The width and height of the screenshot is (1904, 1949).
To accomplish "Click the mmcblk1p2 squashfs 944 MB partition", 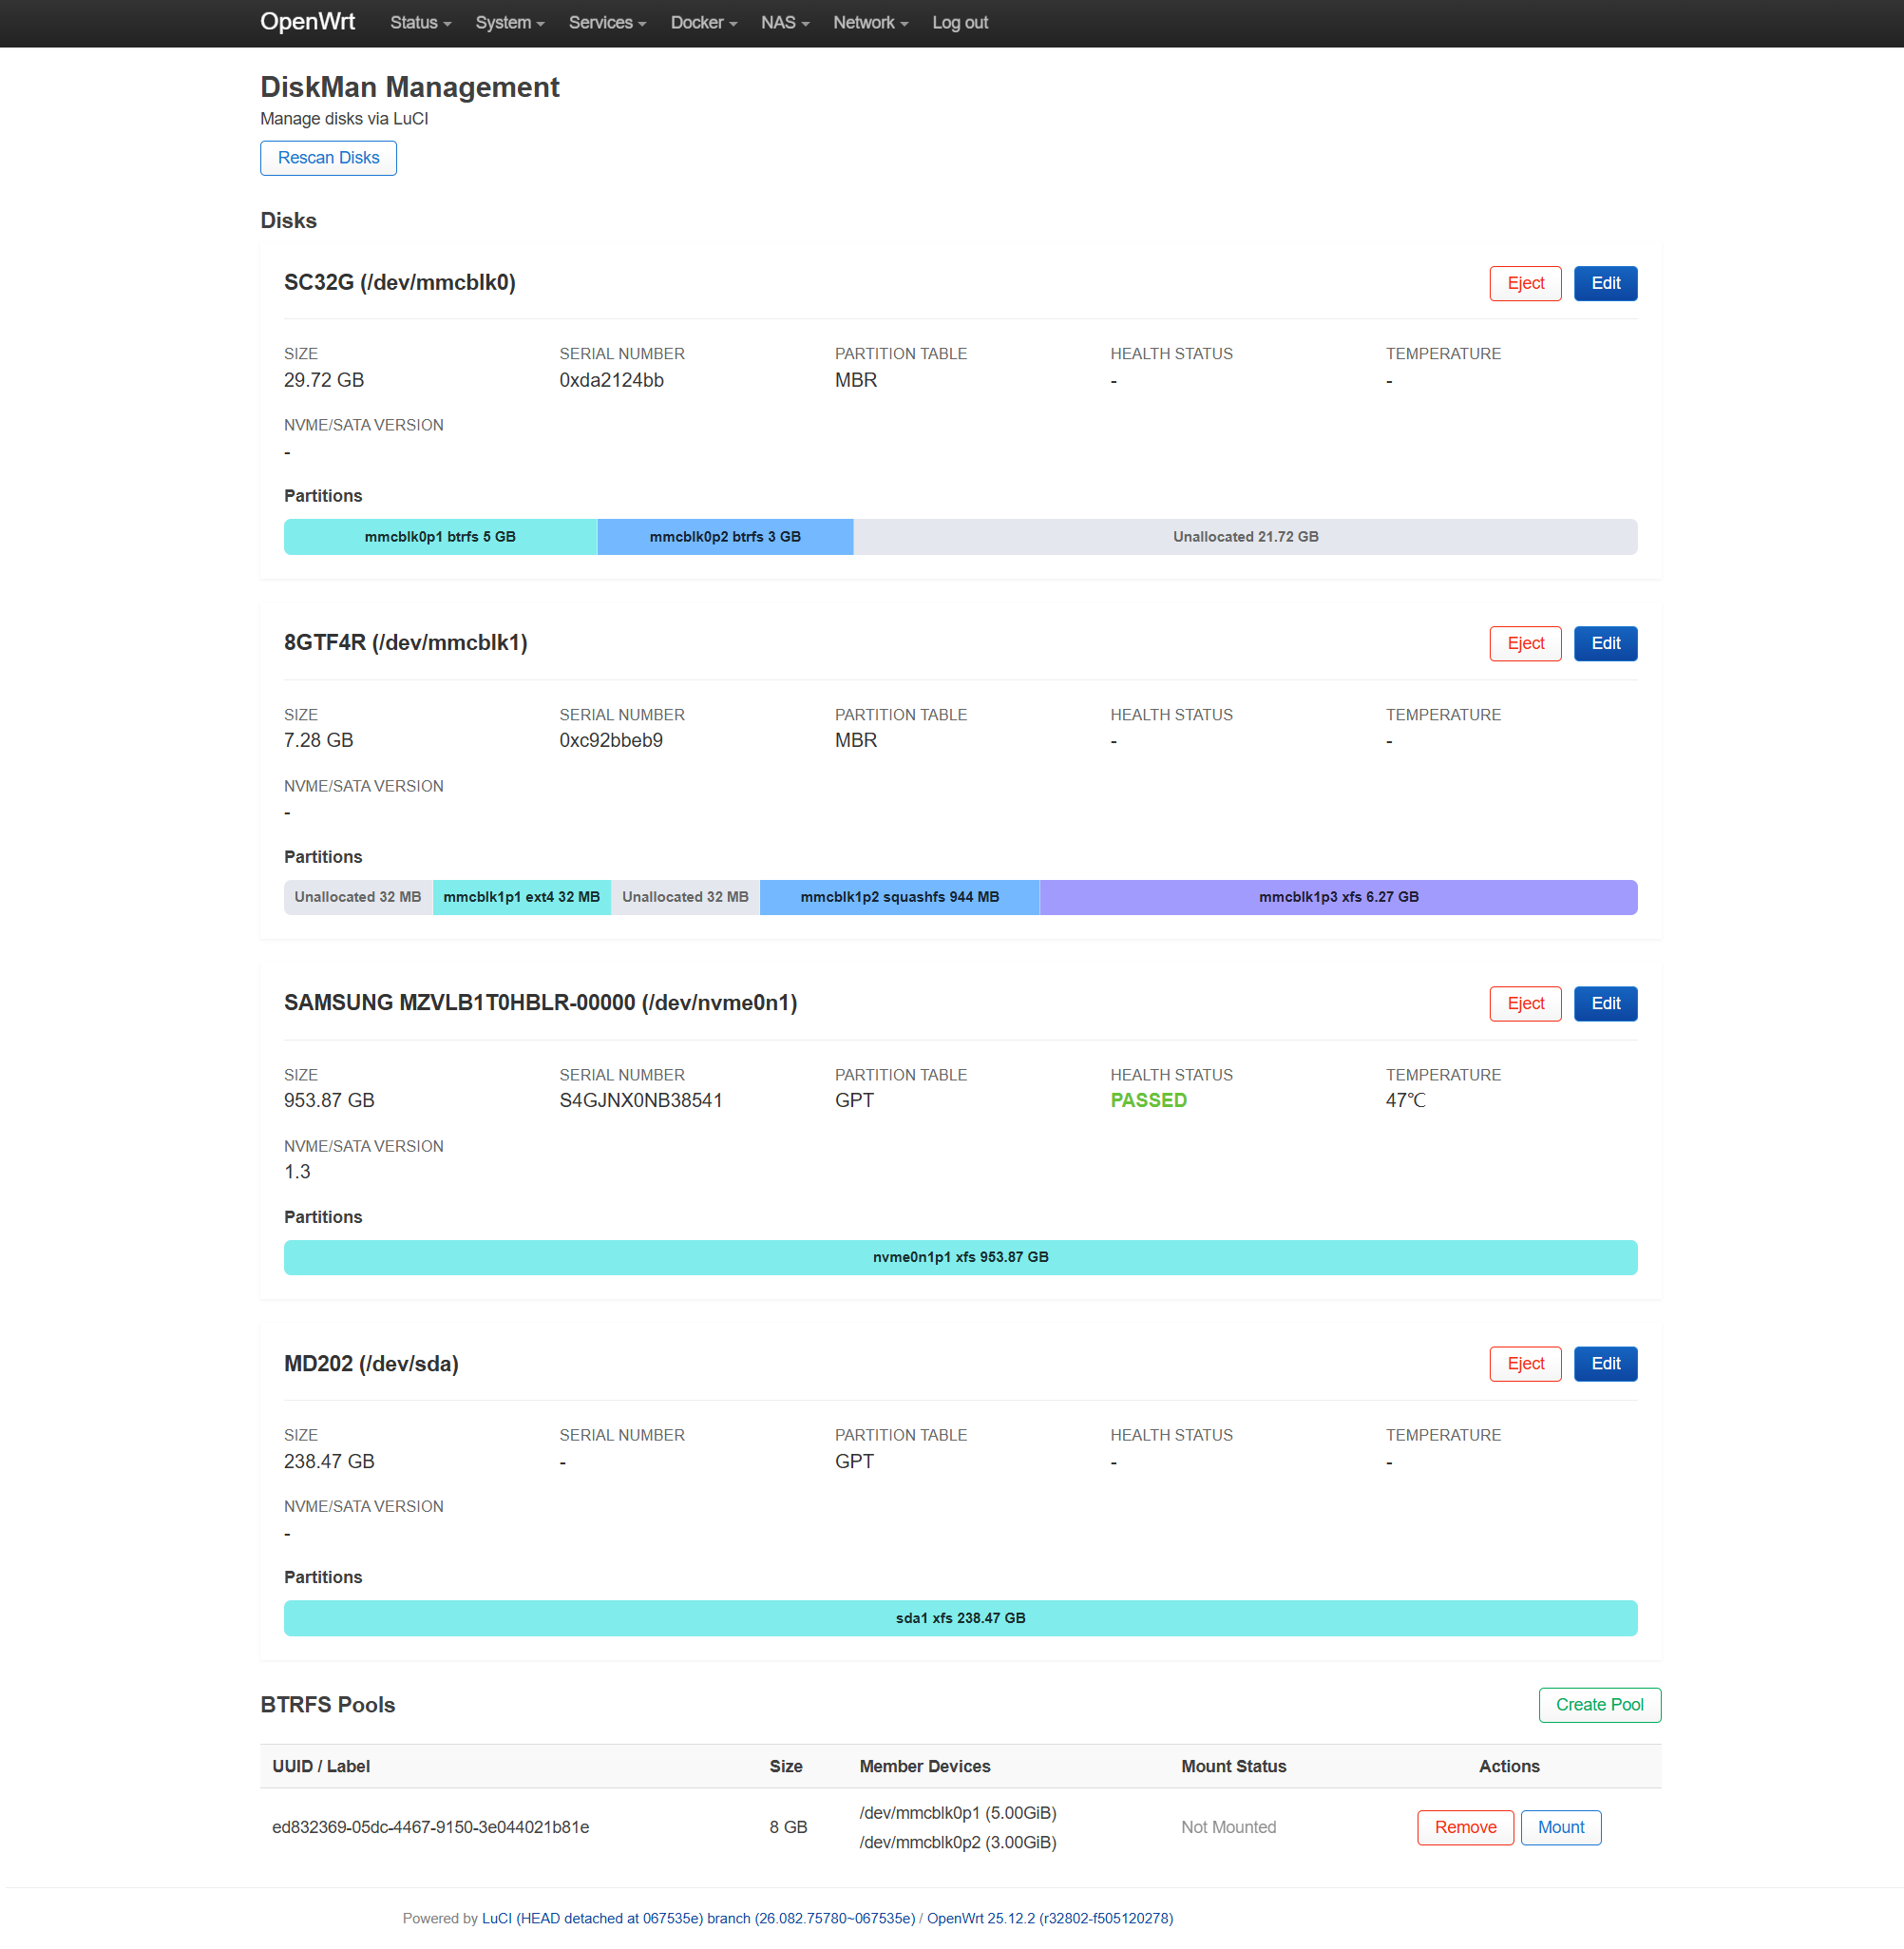I will (899, 897).
